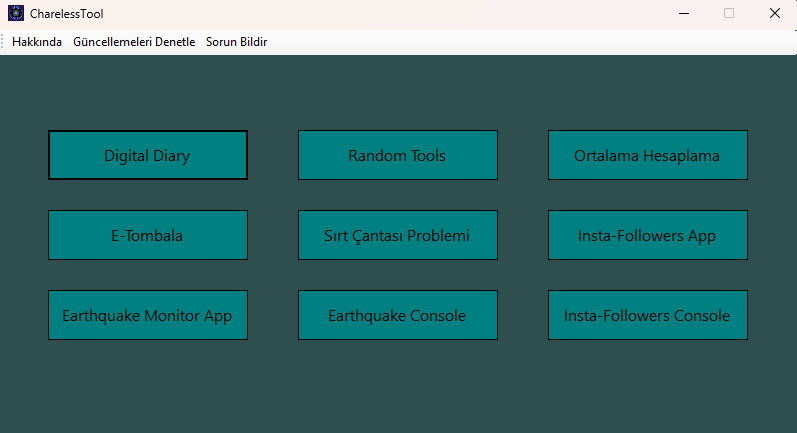797x433 pixels.
Task: Open the Earthquake Console
Action: (x=397, y=315)
